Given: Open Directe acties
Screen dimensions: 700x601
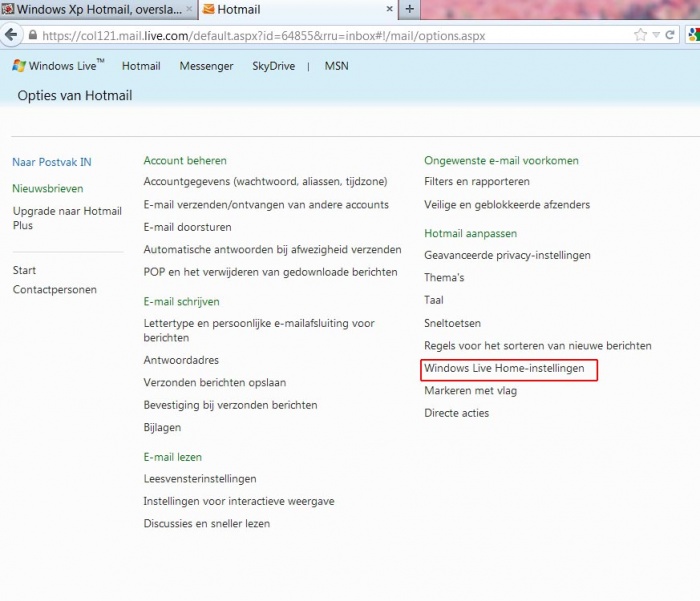Looking at the screenshot, I should 456,413.
